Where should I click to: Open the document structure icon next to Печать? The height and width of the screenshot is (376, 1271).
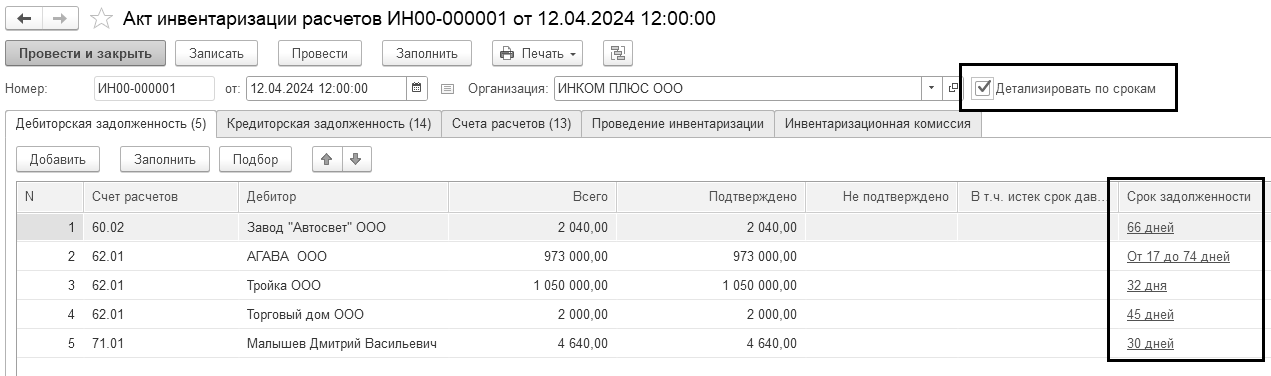[617, 53]
